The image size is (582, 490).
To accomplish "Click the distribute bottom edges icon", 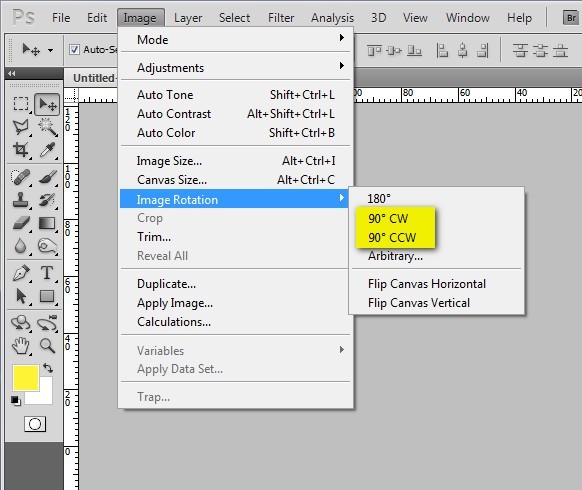I will click(560, 50).
